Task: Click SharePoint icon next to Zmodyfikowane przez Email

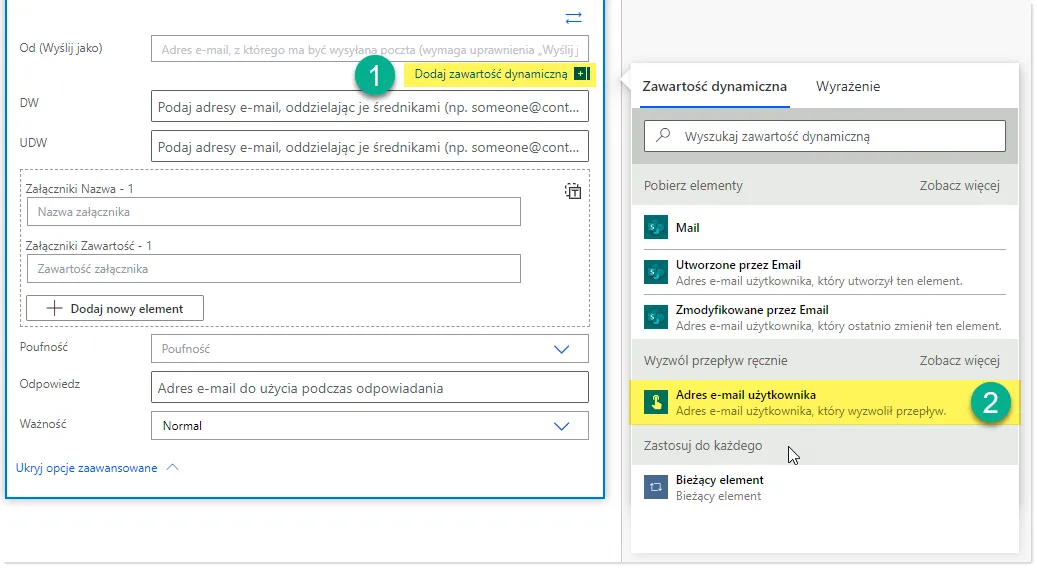Action: click(656, 317)
